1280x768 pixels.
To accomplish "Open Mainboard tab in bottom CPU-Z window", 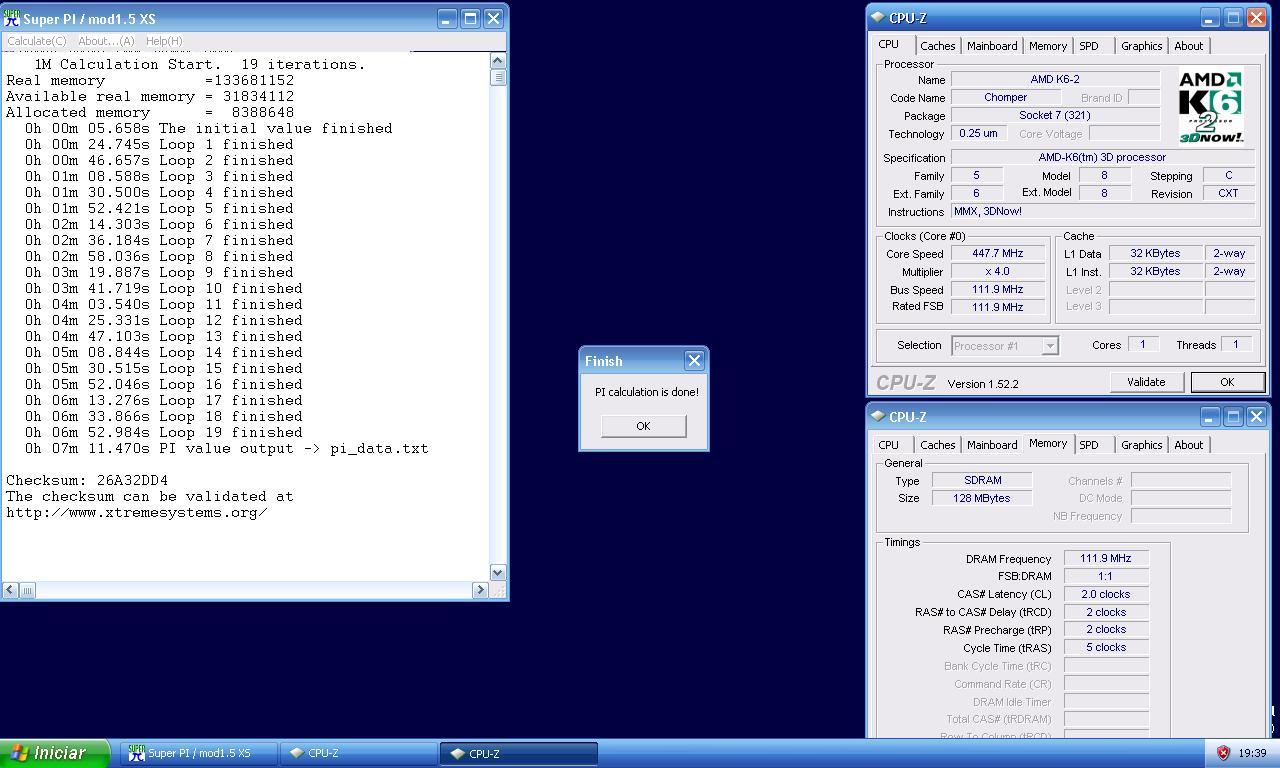I will (x=992, y=445).
